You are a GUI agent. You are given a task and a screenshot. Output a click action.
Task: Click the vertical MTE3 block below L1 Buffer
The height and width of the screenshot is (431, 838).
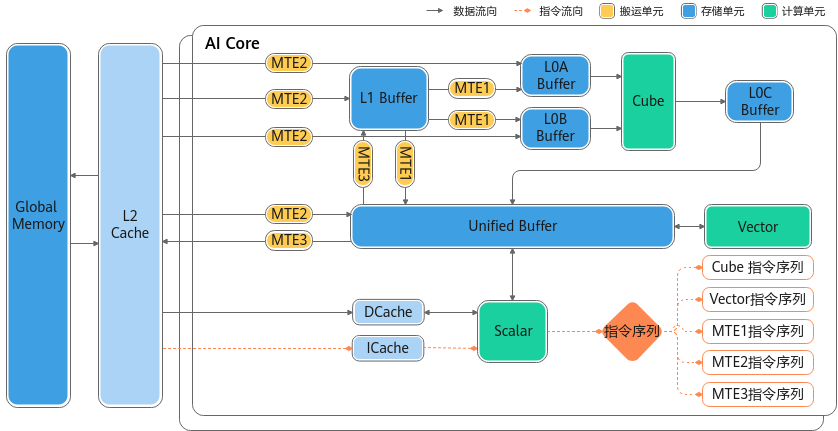point(363,163)
